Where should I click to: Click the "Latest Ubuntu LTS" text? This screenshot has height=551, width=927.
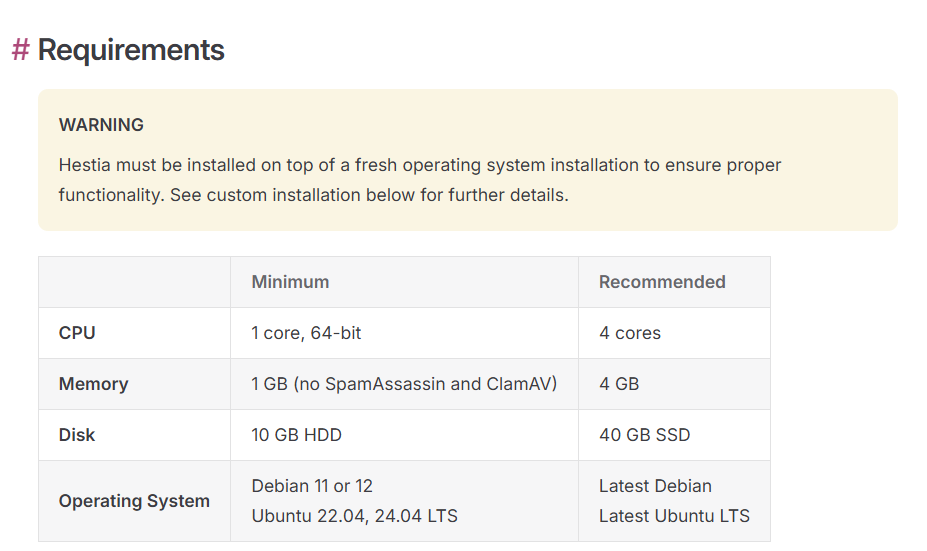[674, 516]
